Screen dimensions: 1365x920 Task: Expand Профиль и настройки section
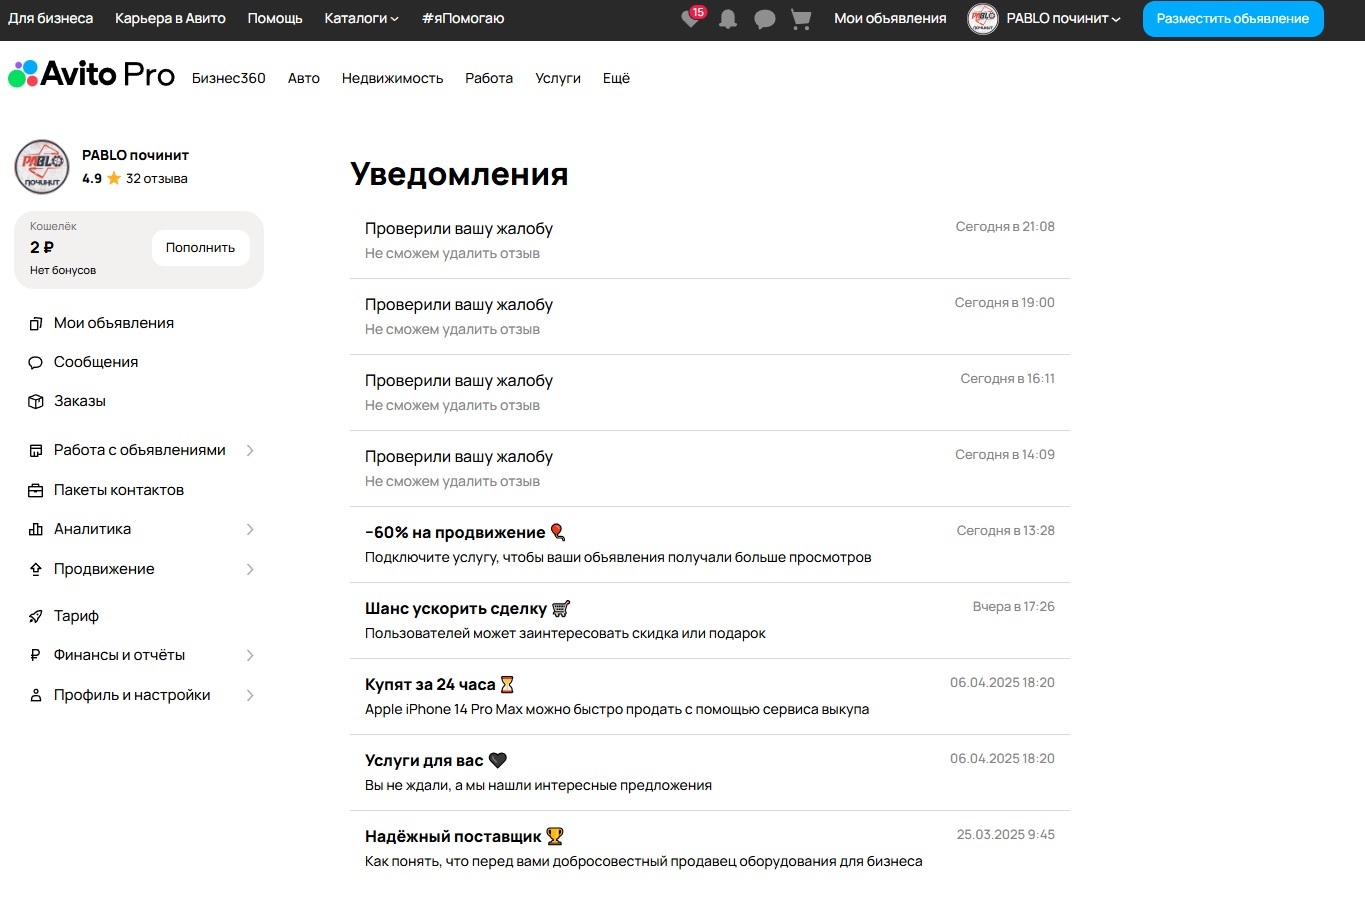[x=140, y=695]
